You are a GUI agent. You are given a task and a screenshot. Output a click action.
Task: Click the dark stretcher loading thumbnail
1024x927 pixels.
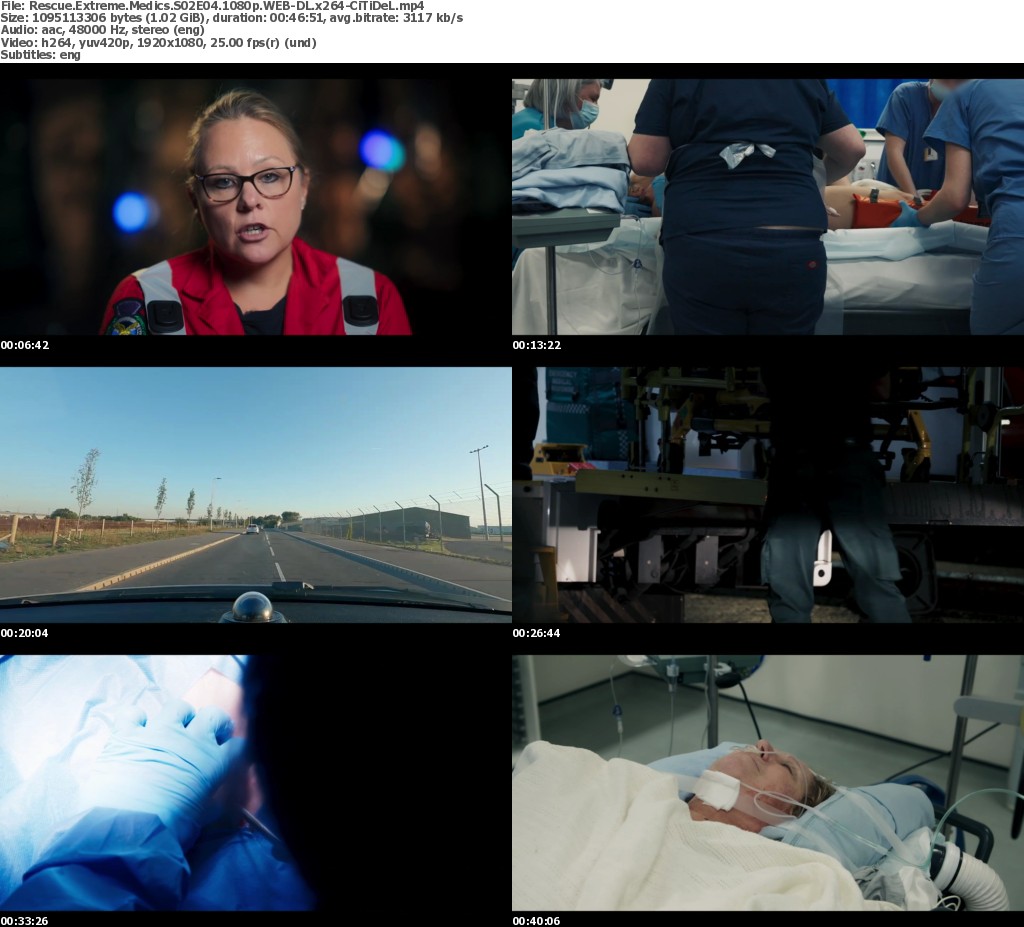coord(768,495)
